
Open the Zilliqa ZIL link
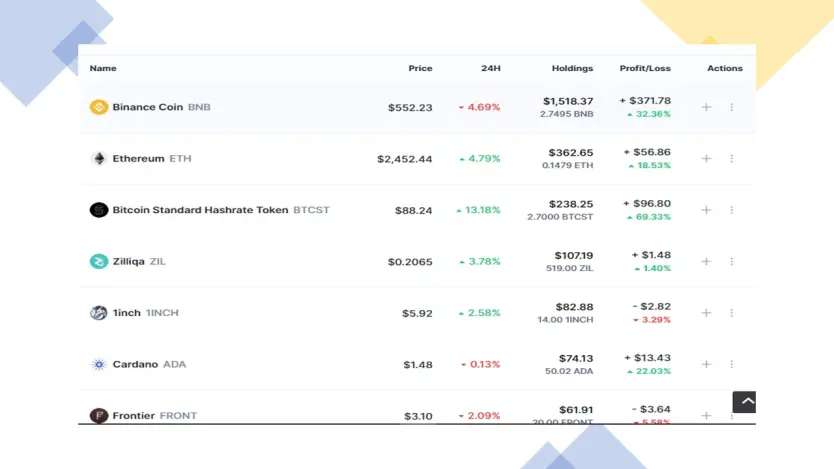pyautogui.click(x=139, y=261)
